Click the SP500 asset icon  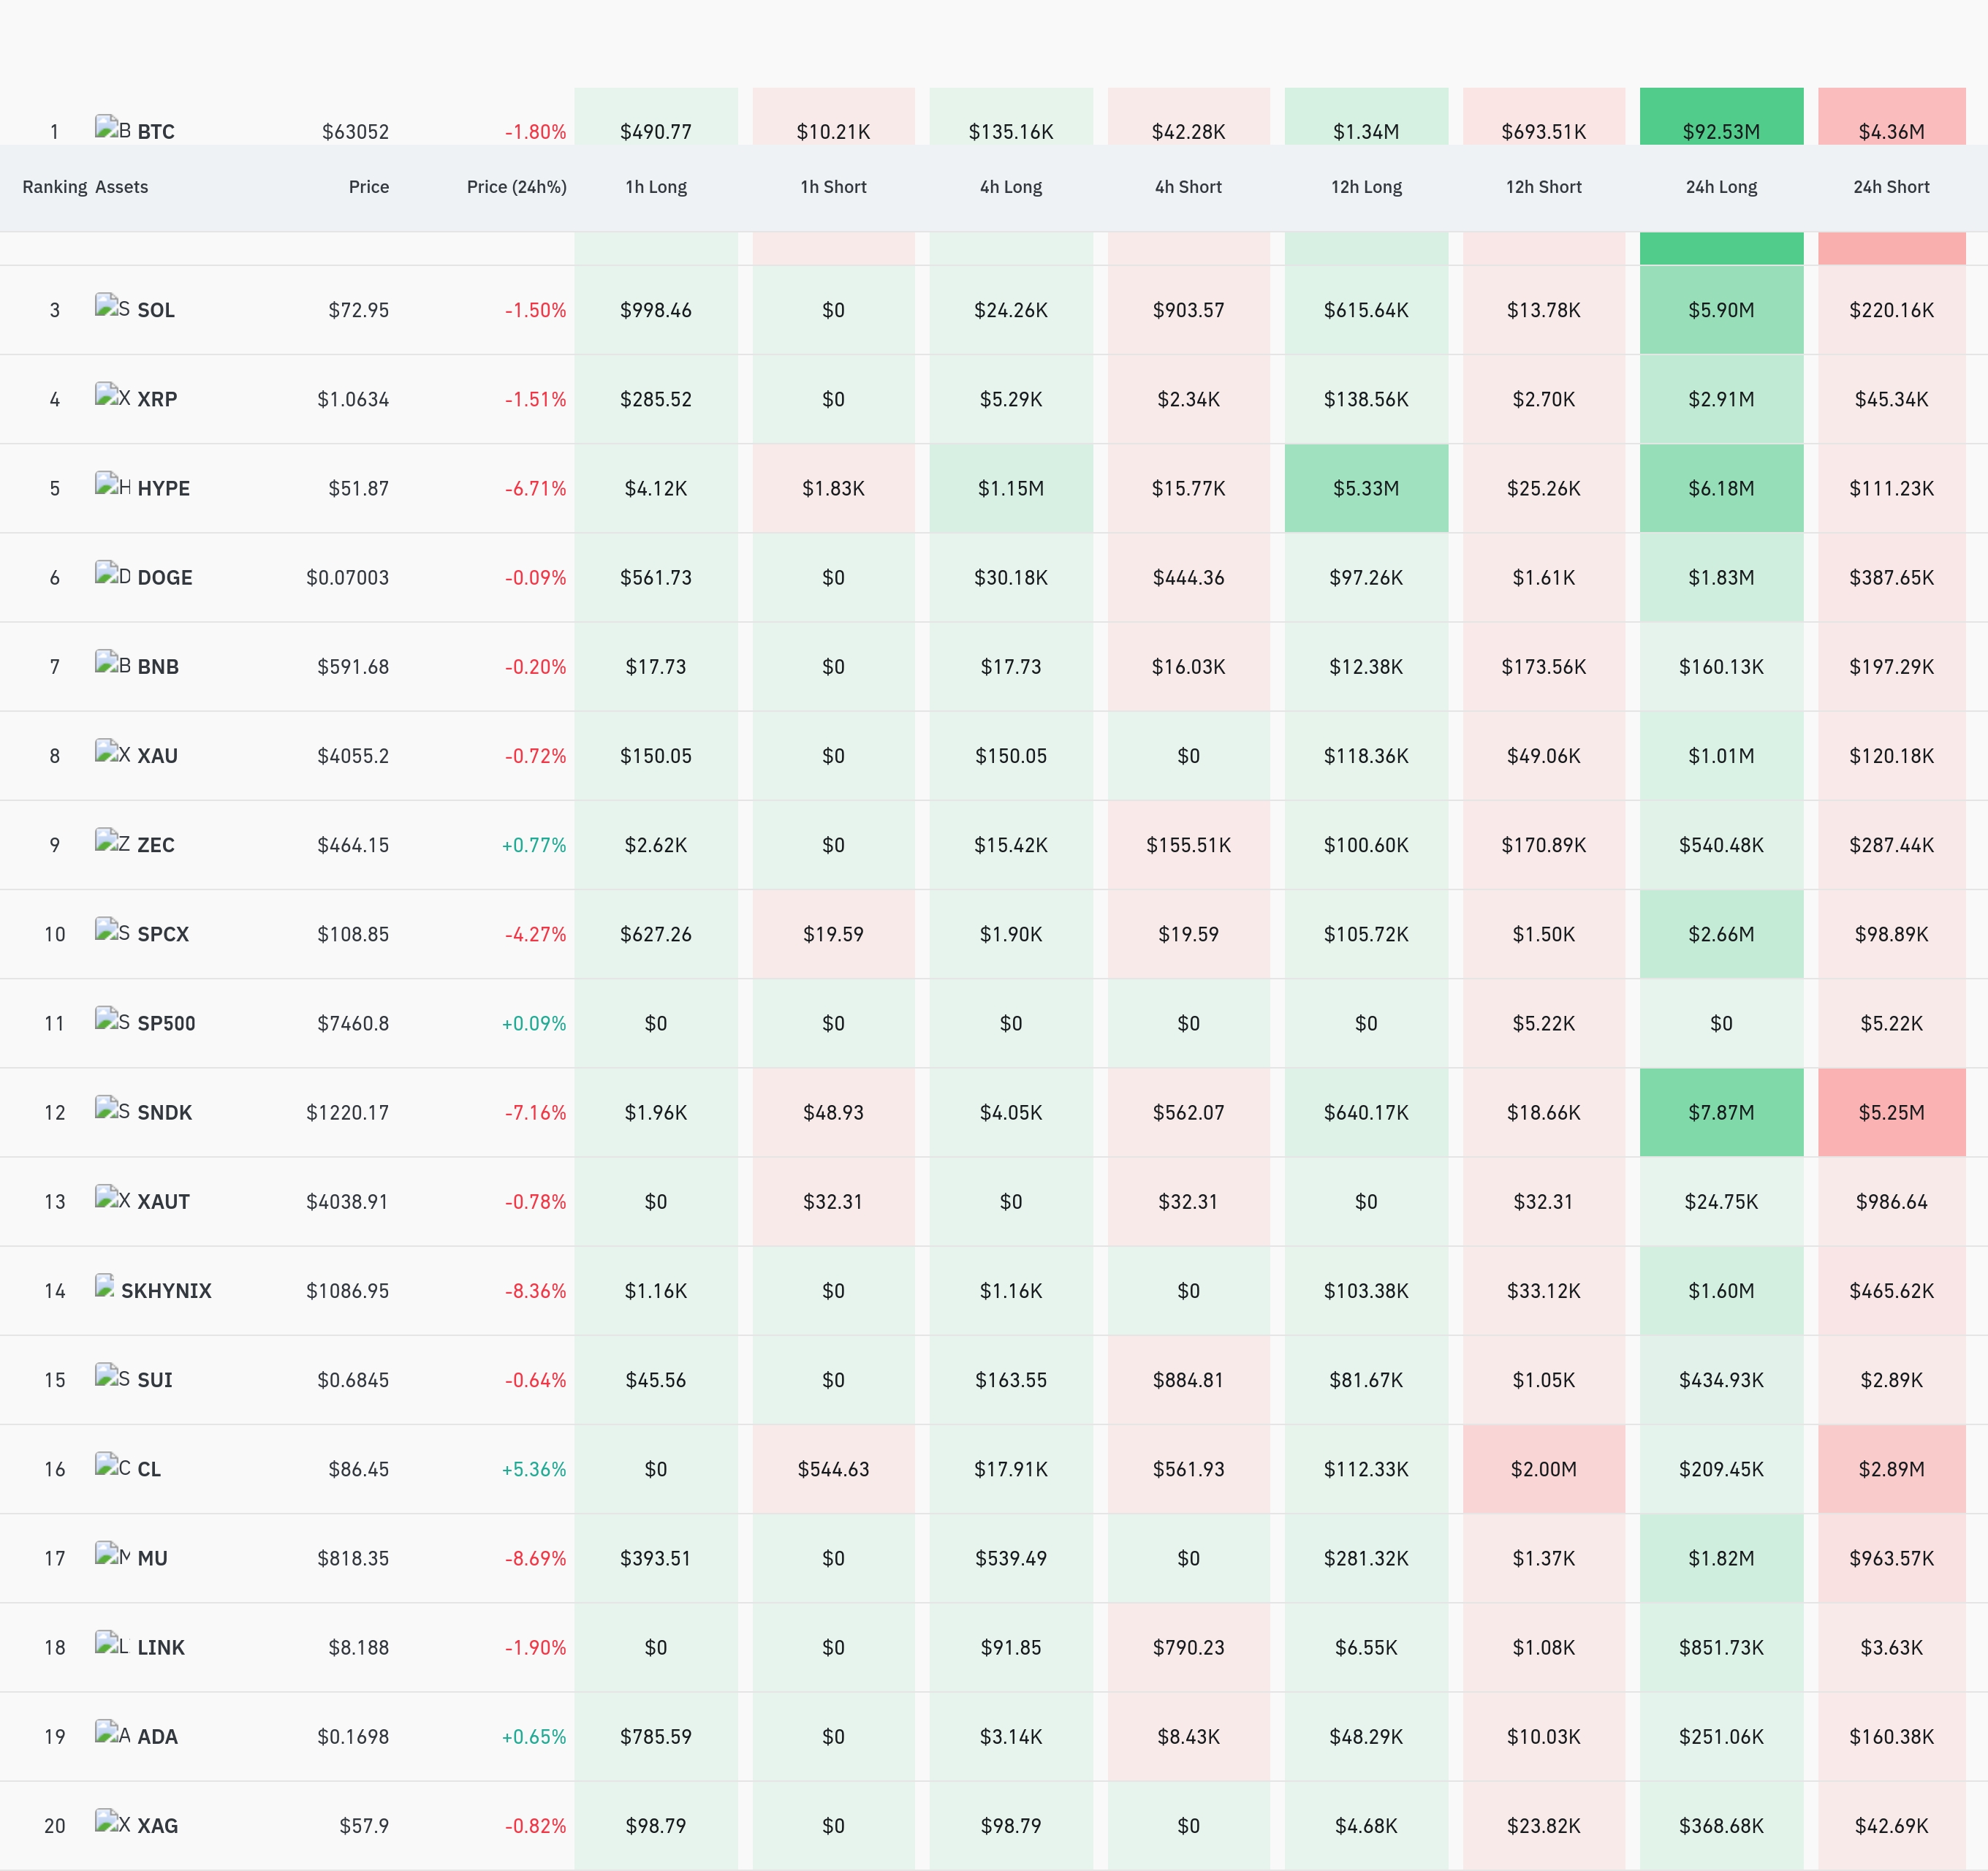pyautogui.click(x=113, y=1019)
